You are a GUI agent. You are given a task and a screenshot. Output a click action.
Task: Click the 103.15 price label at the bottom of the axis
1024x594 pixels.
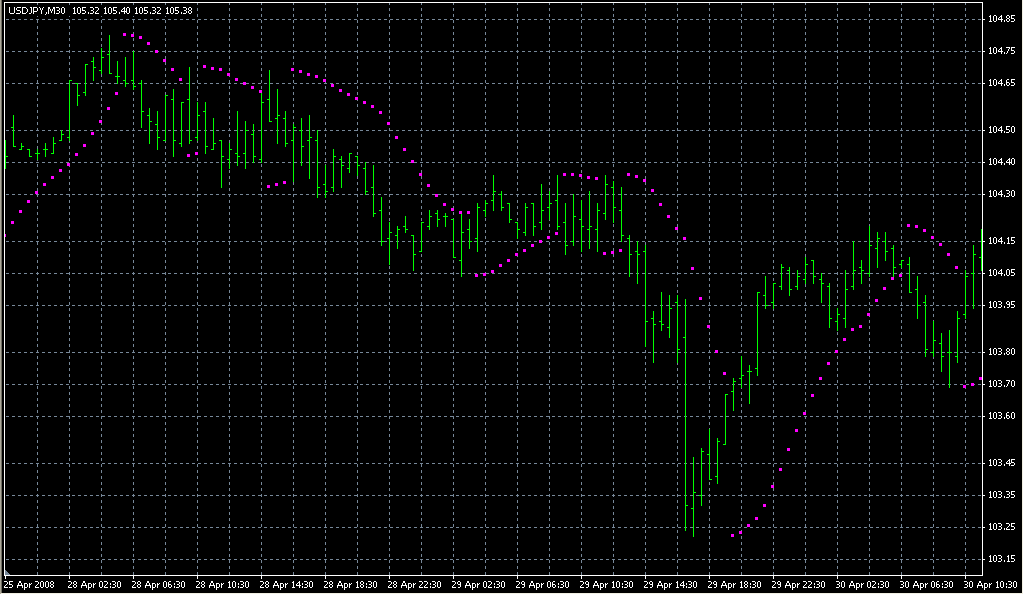coord(1001,558)
